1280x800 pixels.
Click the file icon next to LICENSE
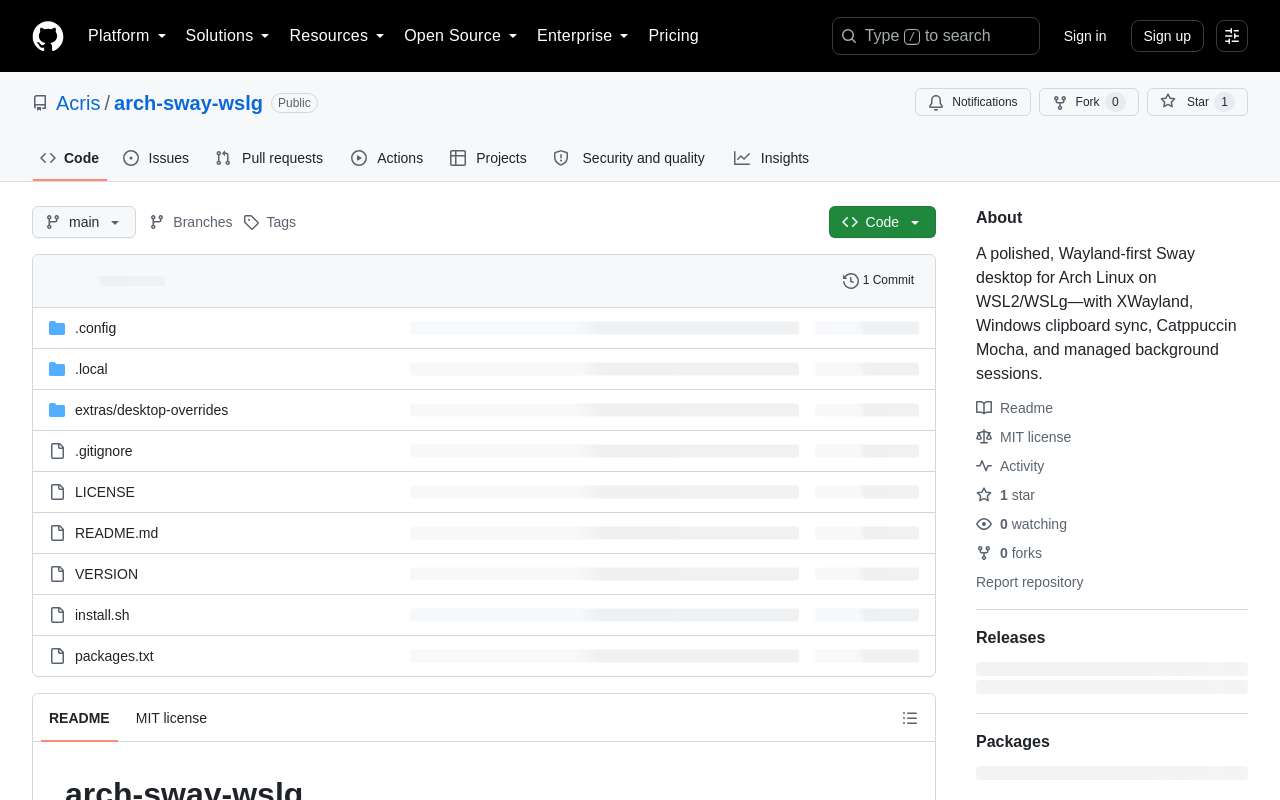tap(57, 492)
